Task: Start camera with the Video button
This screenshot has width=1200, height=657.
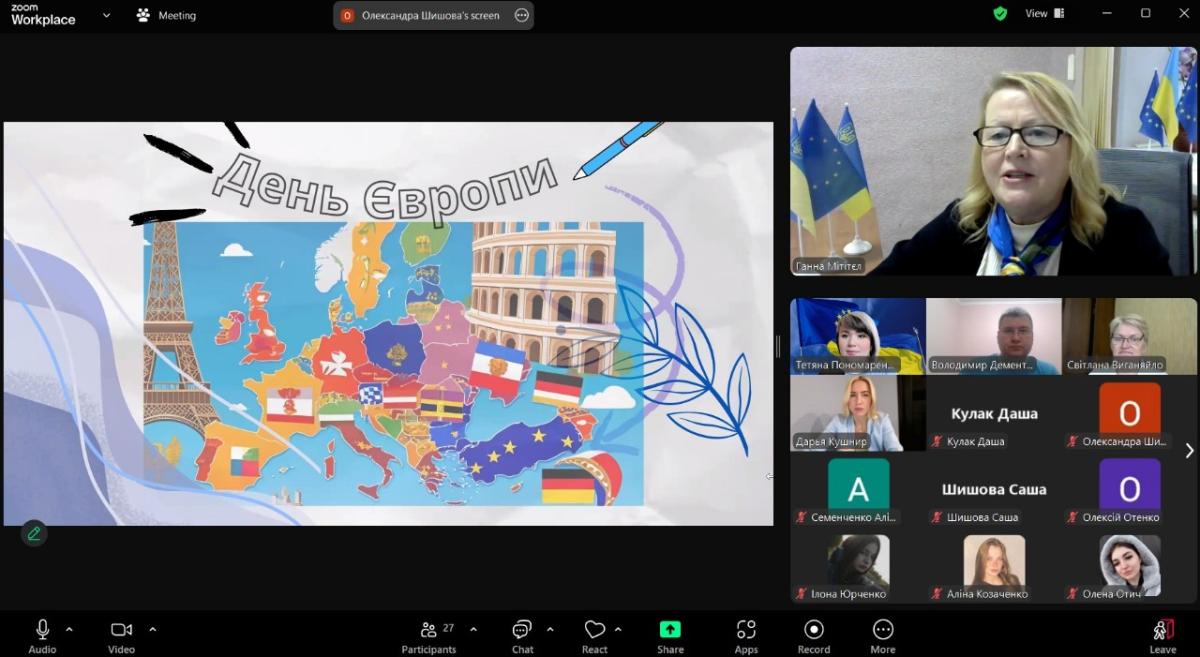Action: coord(121,635)
